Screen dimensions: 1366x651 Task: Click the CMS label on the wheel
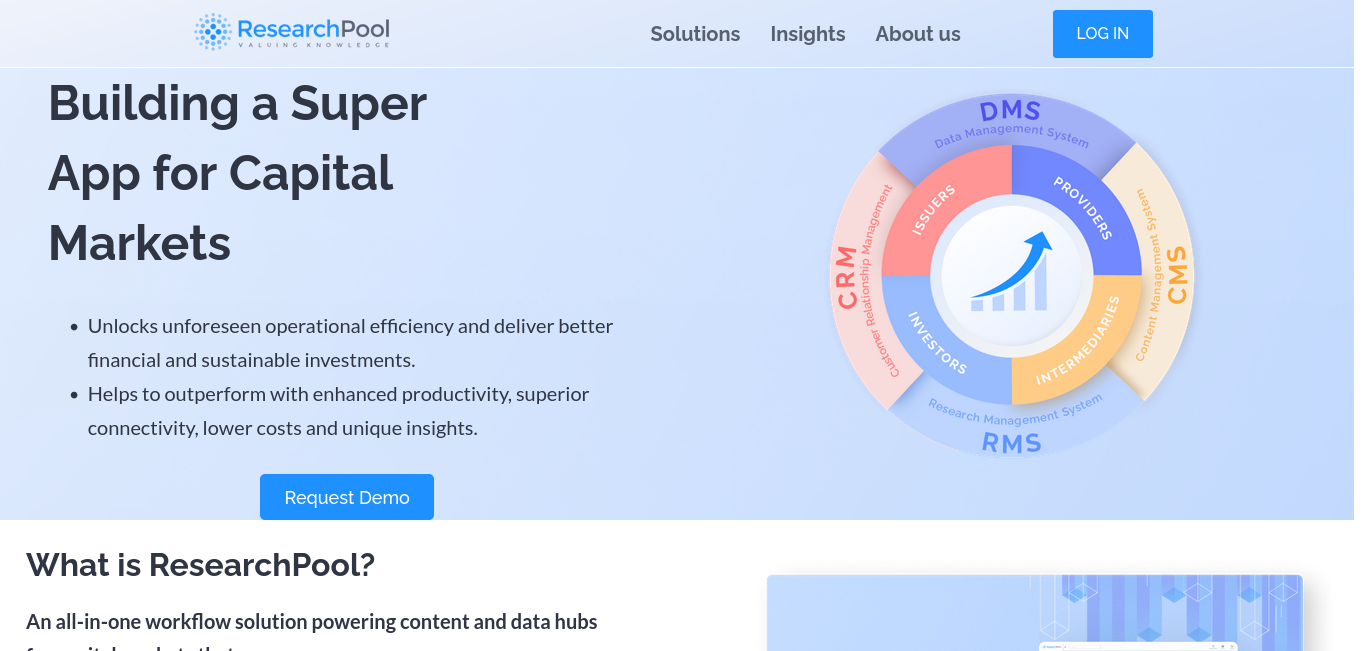pyautogui.click(x=1177, y=275)
